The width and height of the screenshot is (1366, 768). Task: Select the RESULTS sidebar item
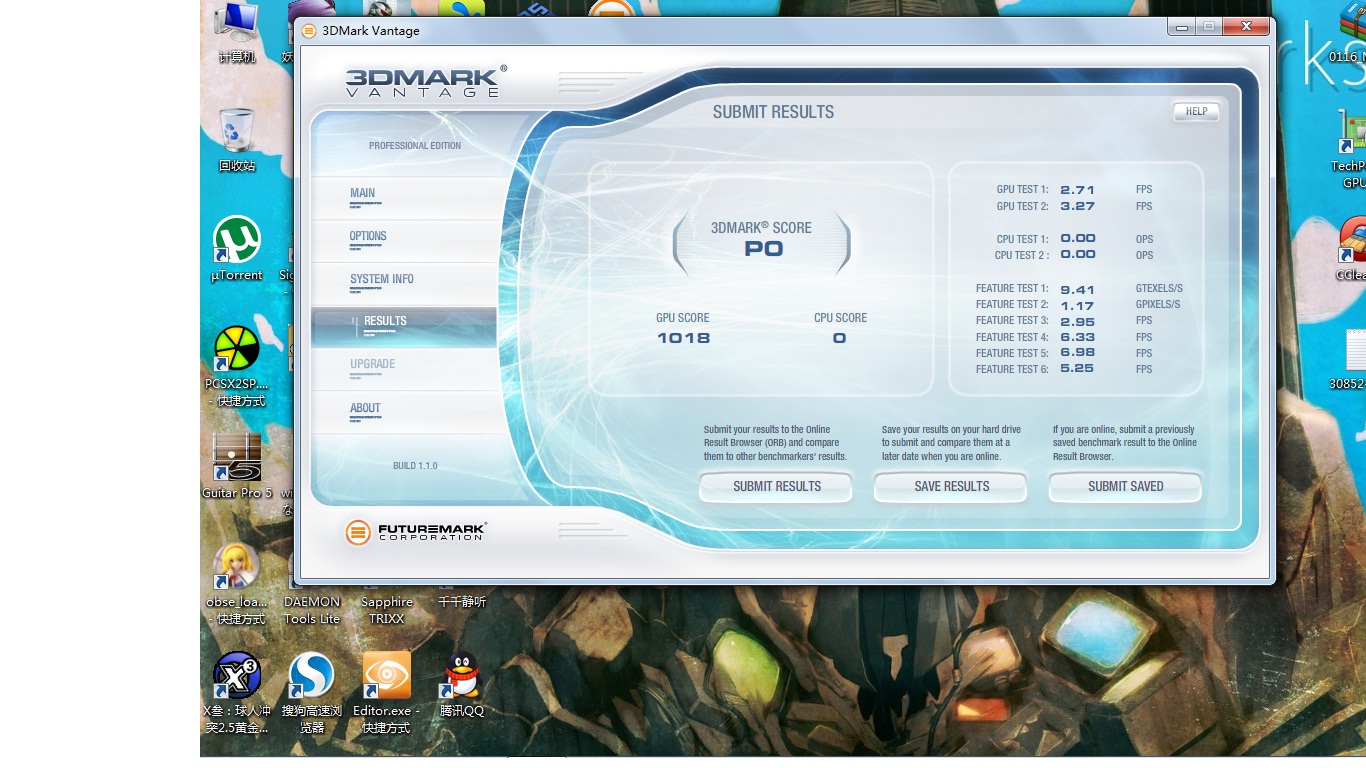pyautogui.click(x=404, y=327)
